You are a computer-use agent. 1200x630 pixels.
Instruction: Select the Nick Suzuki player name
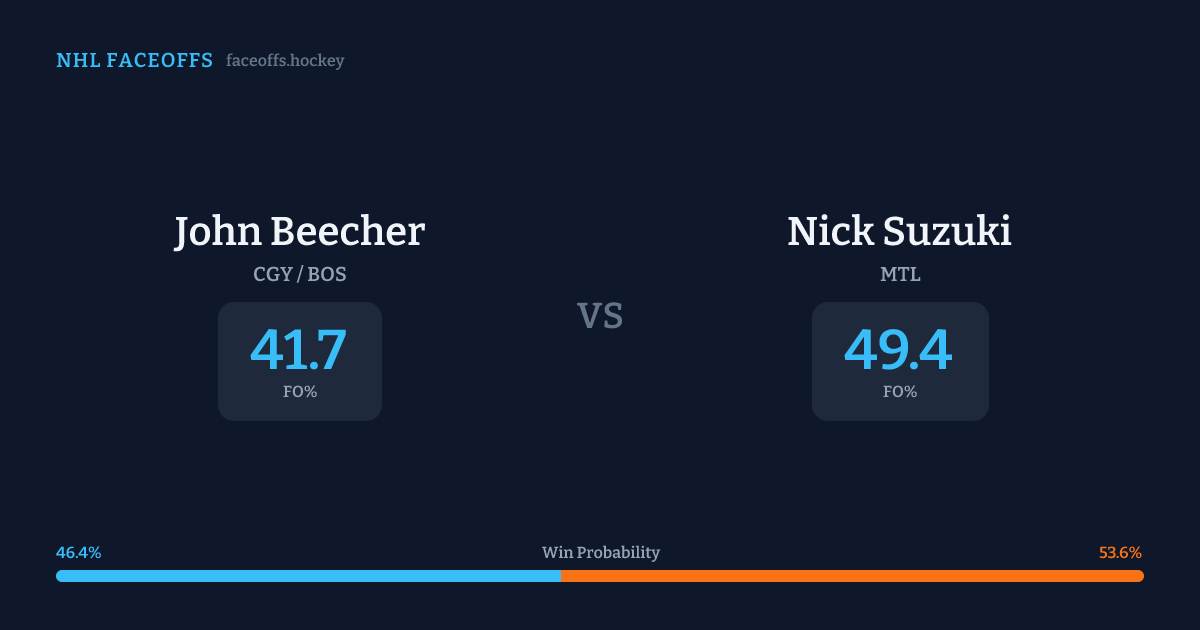[899, 231]
